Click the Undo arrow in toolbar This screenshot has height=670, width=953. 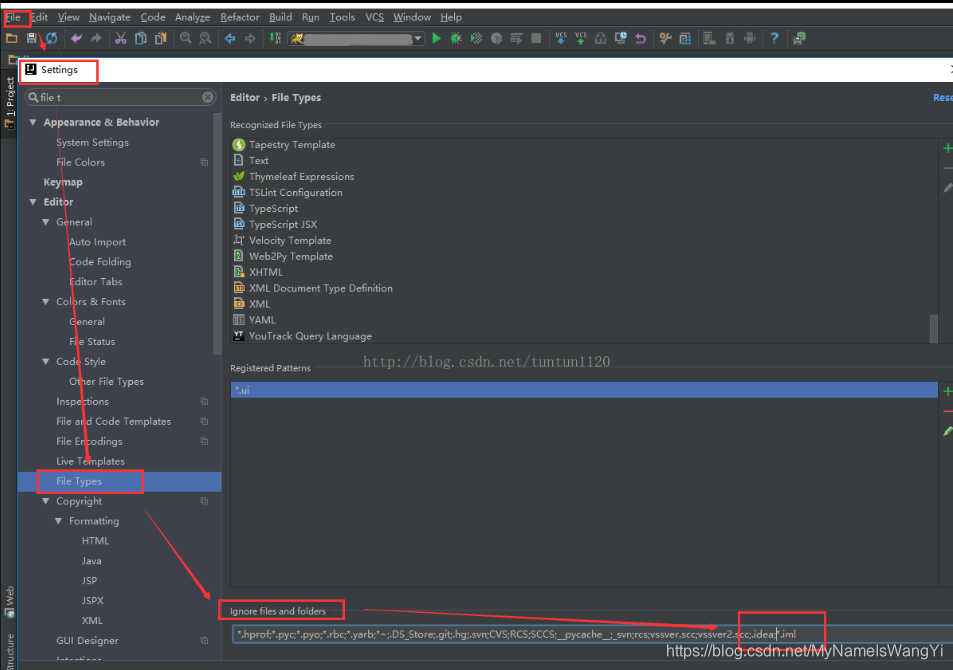76,38
